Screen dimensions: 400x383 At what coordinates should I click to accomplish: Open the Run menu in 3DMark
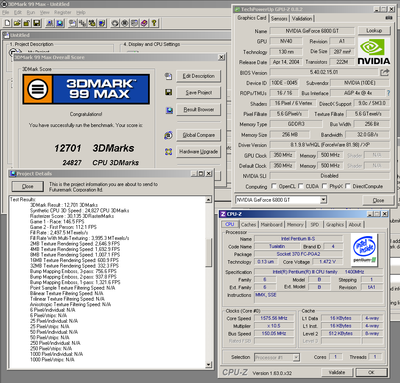click(x=31, y=12)
